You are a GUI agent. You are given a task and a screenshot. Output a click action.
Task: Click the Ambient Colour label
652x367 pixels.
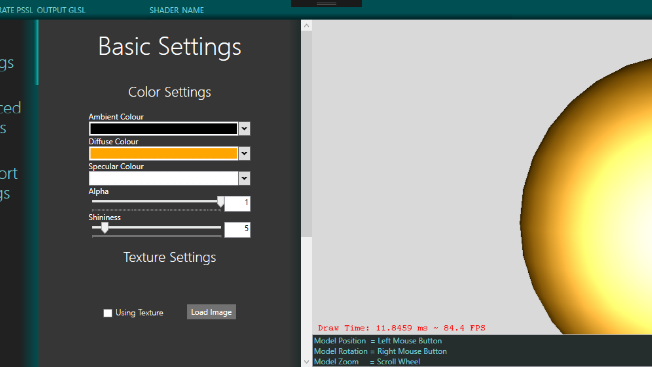pos(116,117)
